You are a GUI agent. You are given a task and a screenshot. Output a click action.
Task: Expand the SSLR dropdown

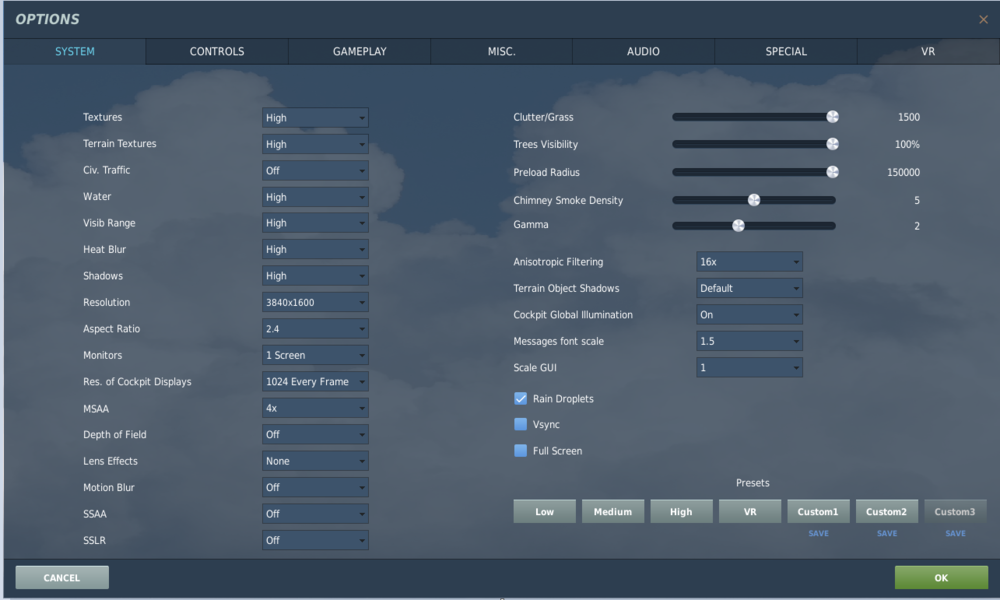pos(315,540)
